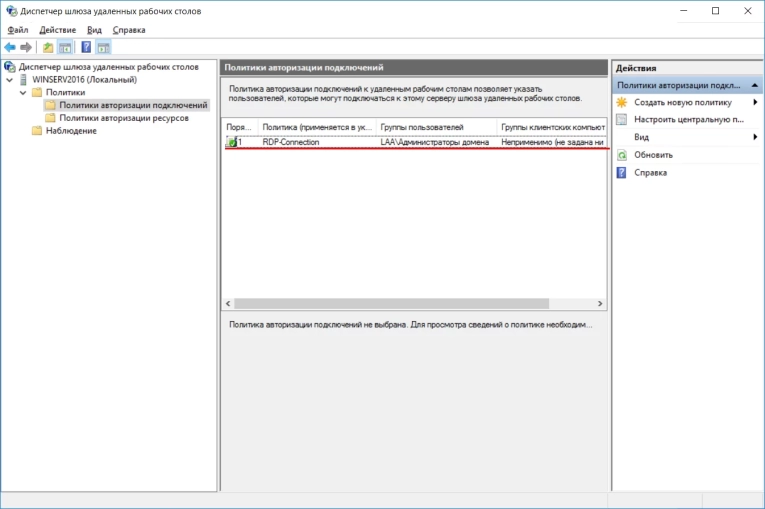
Task: Click folder icon of Политики авторизации подключений
Action: [50, 105]
